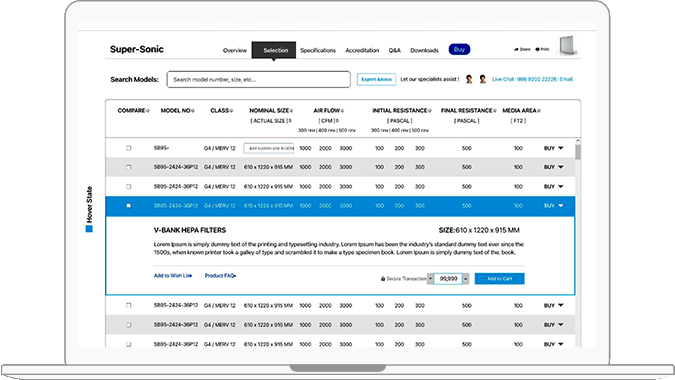
Task: Click the product thumbnail image beside Print
Action: click(x=568, y=46)
